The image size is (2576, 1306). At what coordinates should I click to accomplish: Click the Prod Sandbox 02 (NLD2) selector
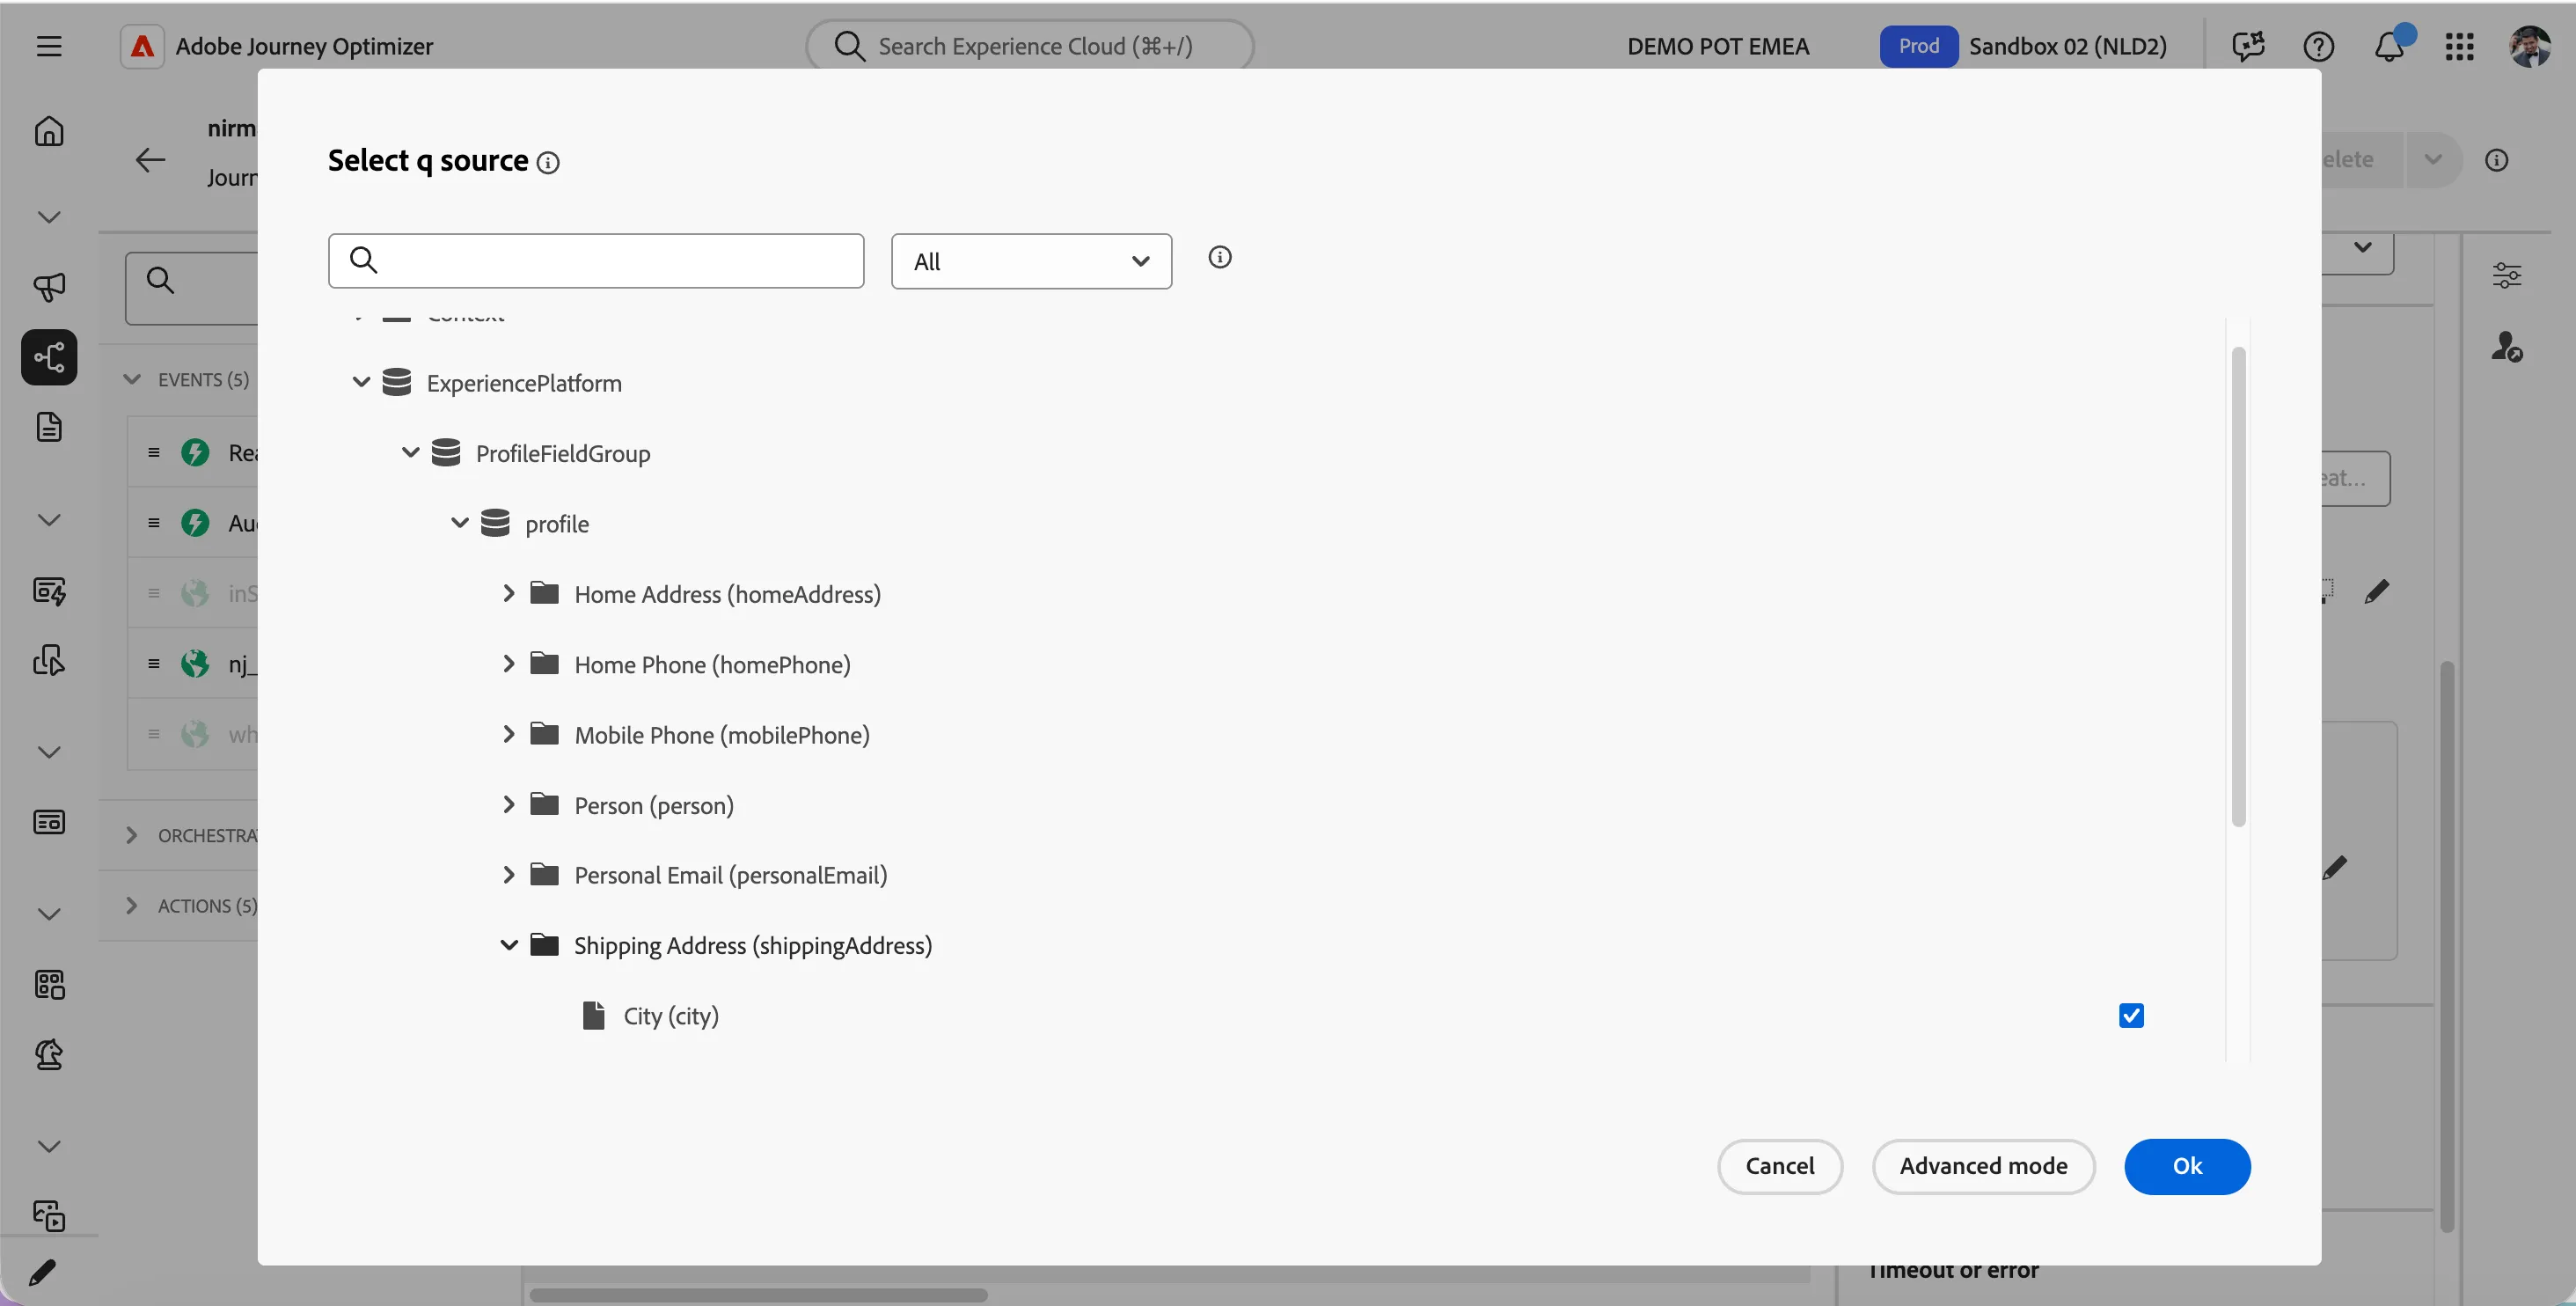click(2023, 46)
